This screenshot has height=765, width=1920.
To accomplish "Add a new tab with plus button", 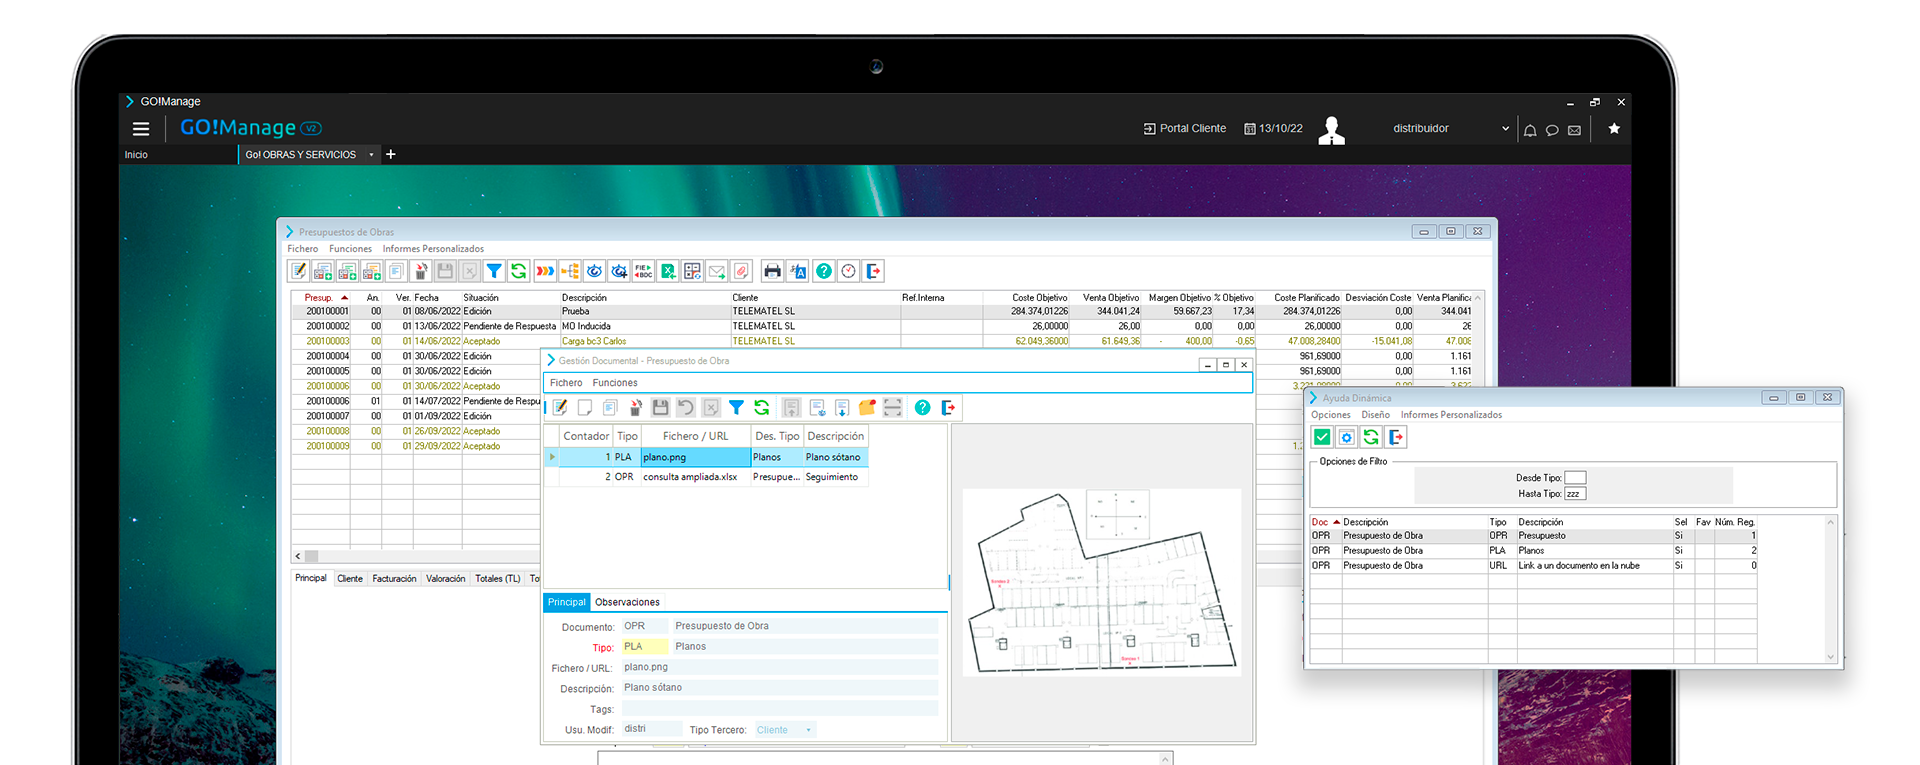I will pyautogui.click(x=391, y=154).
